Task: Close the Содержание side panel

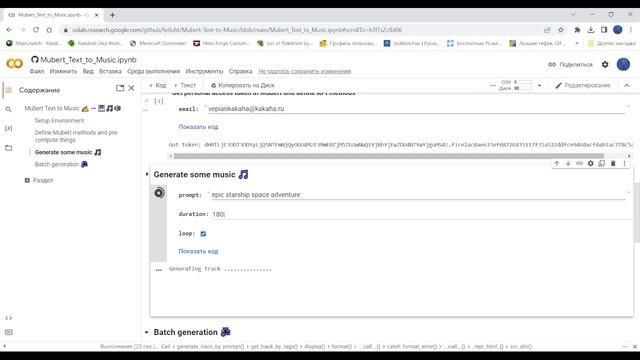Action: tap(131, 88)
